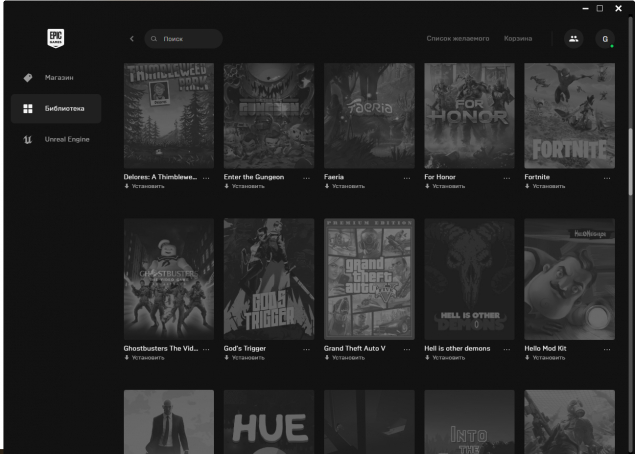Open the Fortnite cover

[569, 115]
